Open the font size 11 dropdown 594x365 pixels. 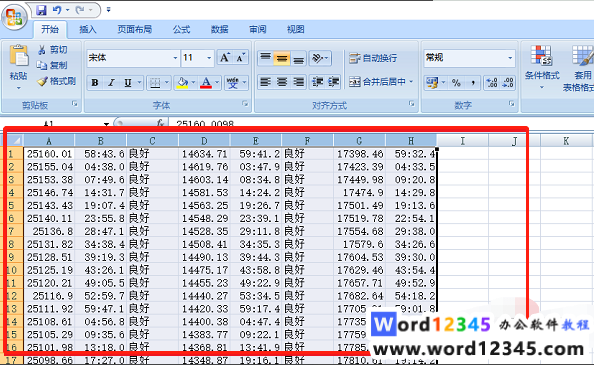tap(209, 58)
